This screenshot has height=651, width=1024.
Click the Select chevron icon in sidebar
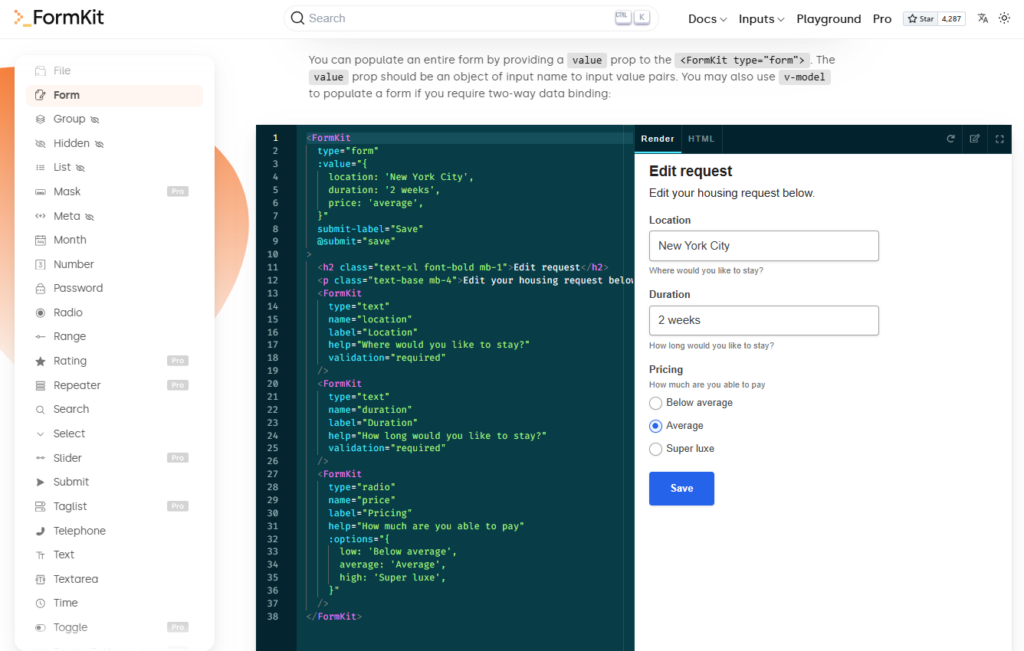coord(40,434)
